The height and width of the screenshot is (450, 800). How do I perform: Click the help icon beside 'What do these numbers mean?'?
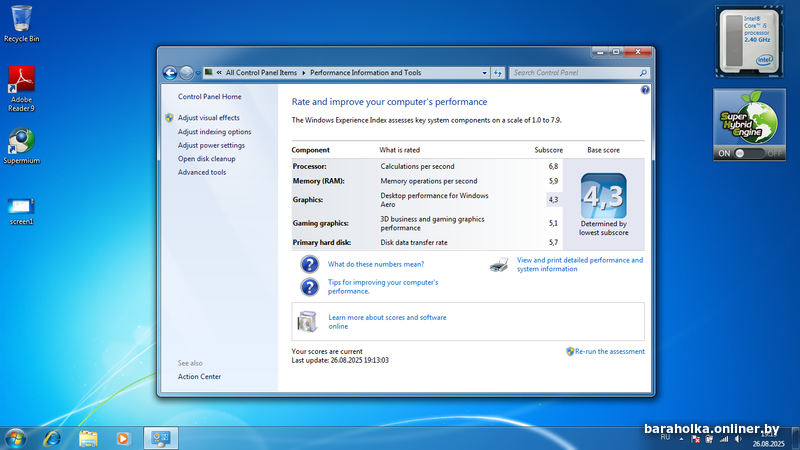pyautogui.click(x=309, y=264)
